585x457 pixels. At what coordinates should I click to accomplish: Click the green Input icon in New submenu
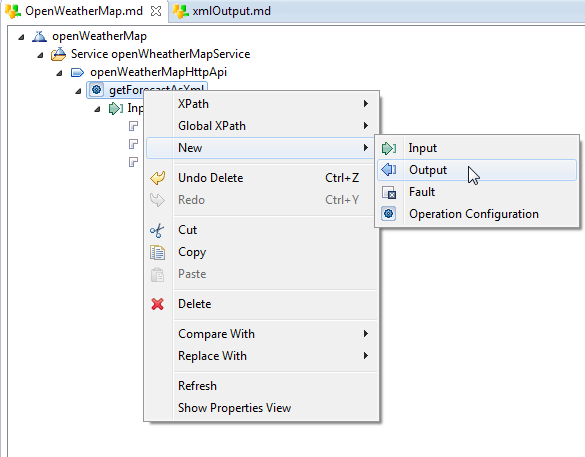click(389, 148)
